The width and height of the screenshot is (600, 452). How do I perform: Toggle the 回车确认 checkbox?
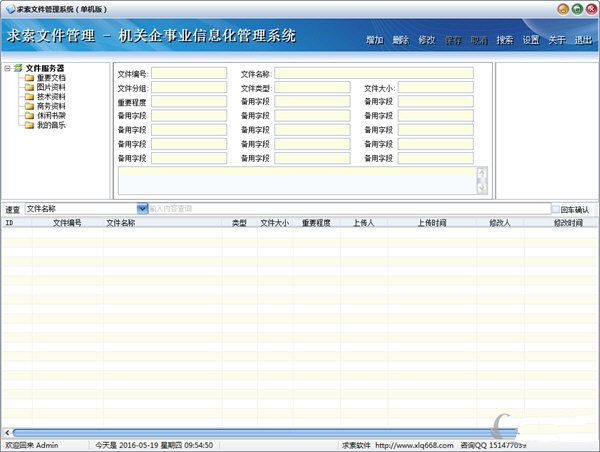pos(556,209)
